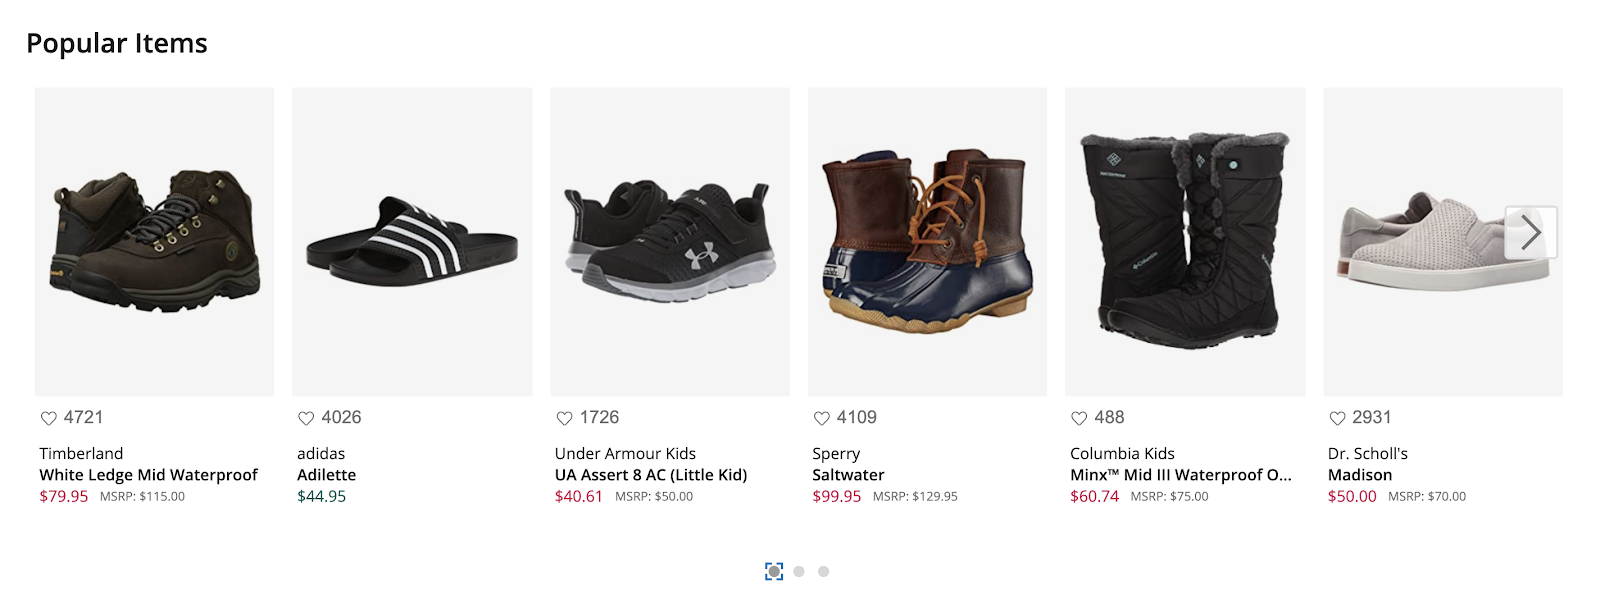This screenshot has width=1600, height=613.
Task: Jump to third carousel page dot
Action: point(823,571)
